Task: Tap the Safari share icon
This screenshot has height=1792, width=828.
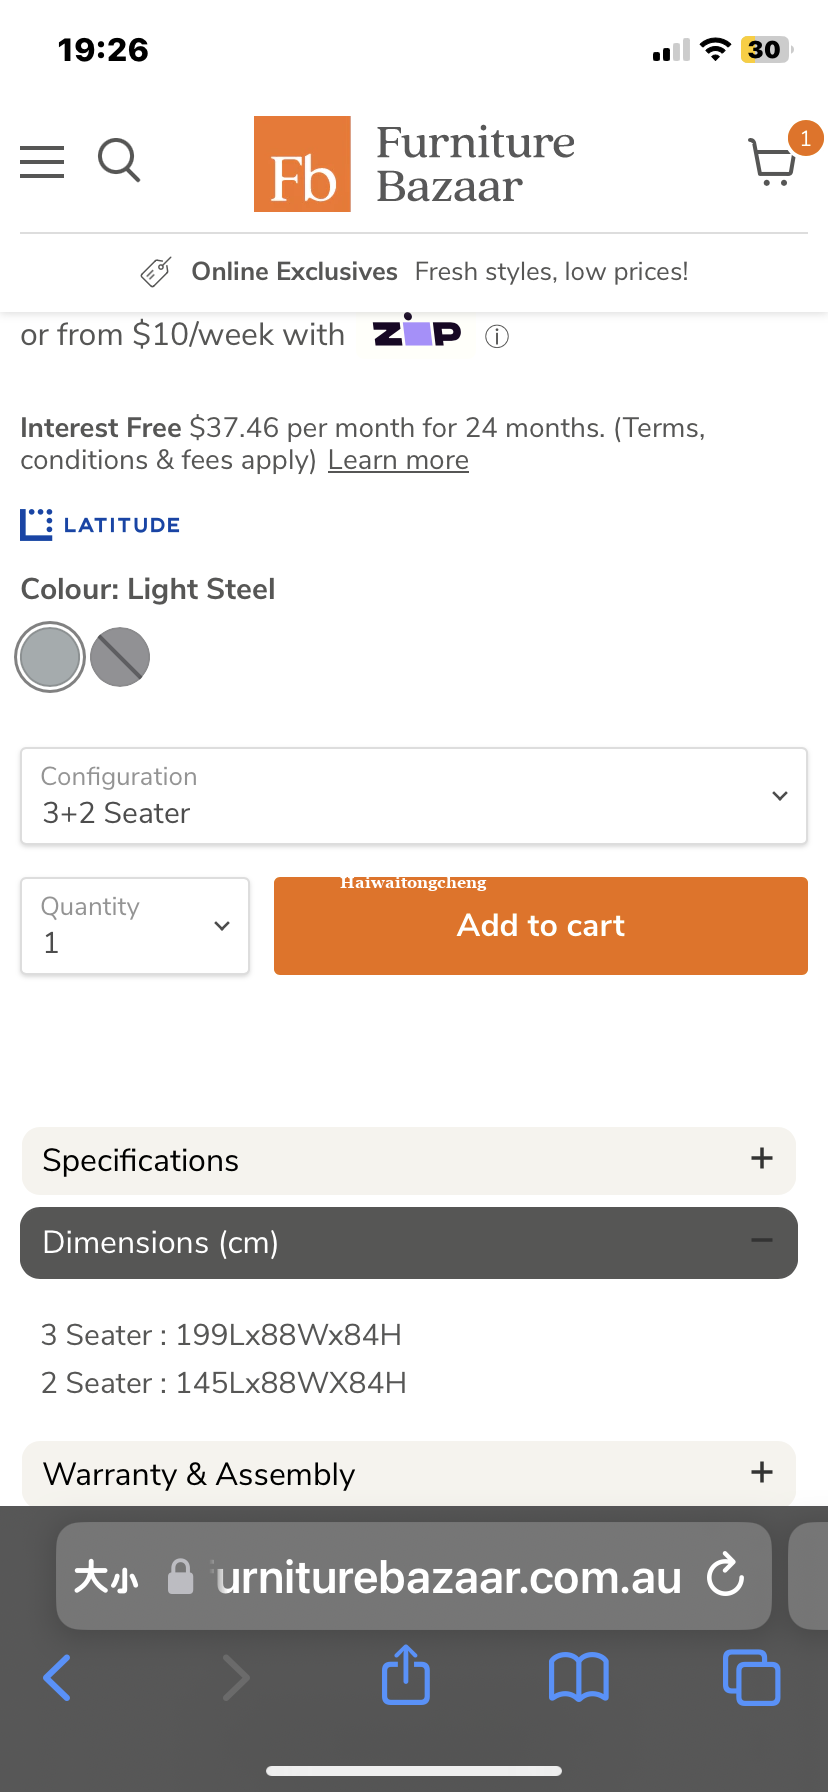Action: click(x=406, y=1674)
